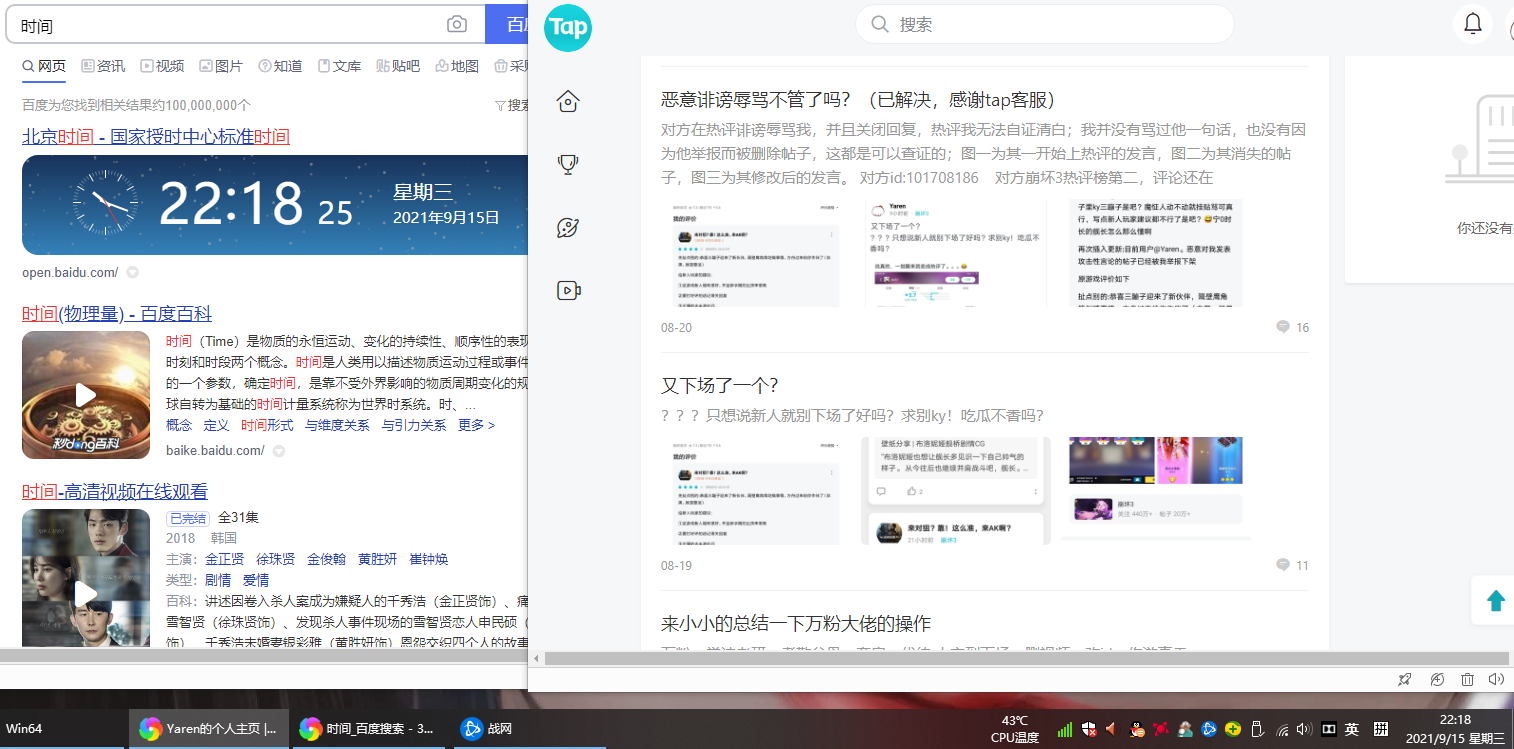This screenshot has width=1514, height=749.
Task: Click the trash can icon in bottom toolbar
Action: pos(1467,679)
